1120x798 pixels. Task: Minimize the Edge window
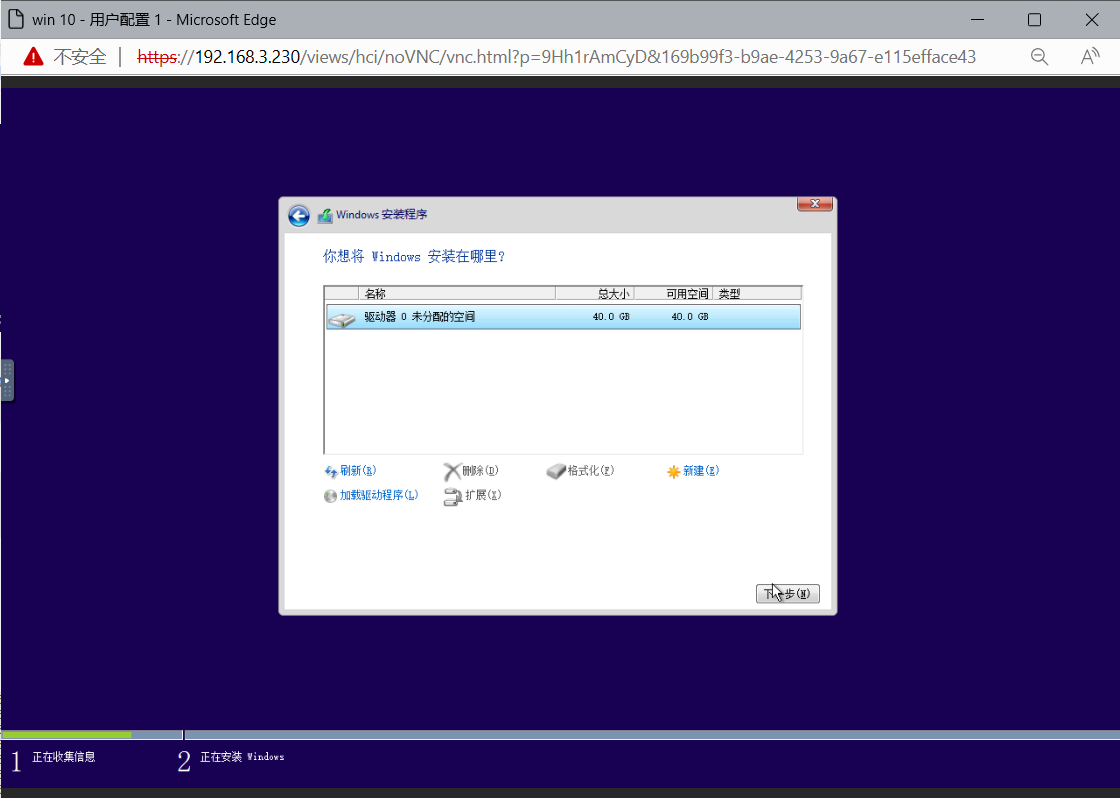point(977,19)
